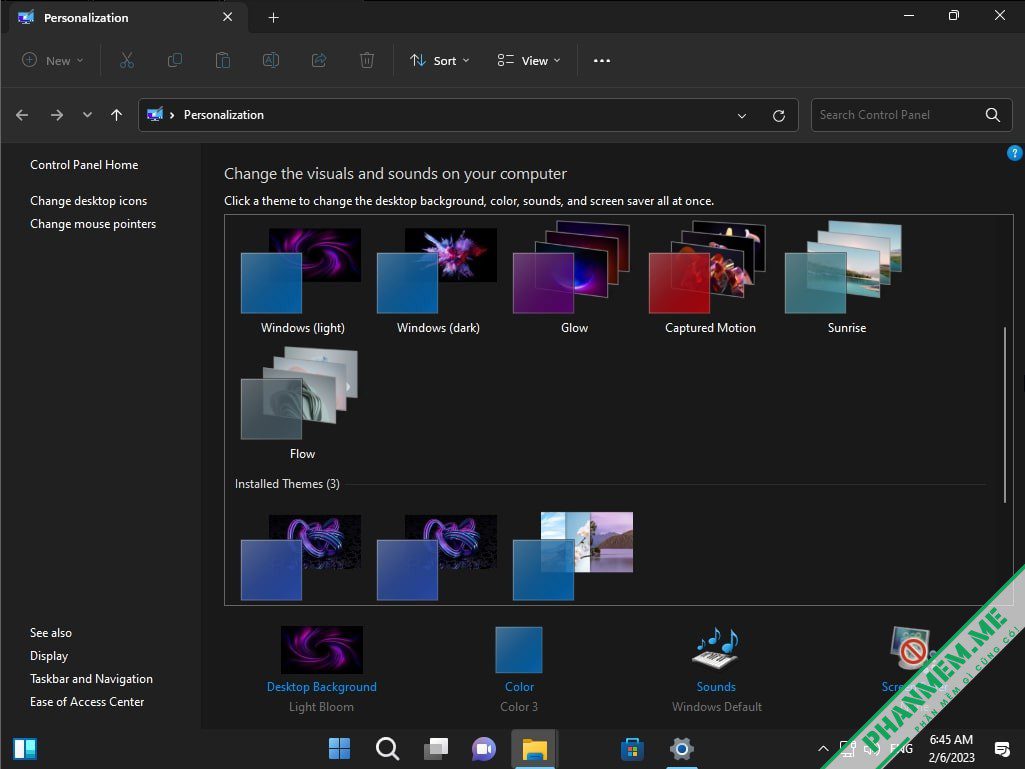Open Taskbar and Navigation link
Viewport: 1025px width, 769px height.
click(x=92, y=679)
